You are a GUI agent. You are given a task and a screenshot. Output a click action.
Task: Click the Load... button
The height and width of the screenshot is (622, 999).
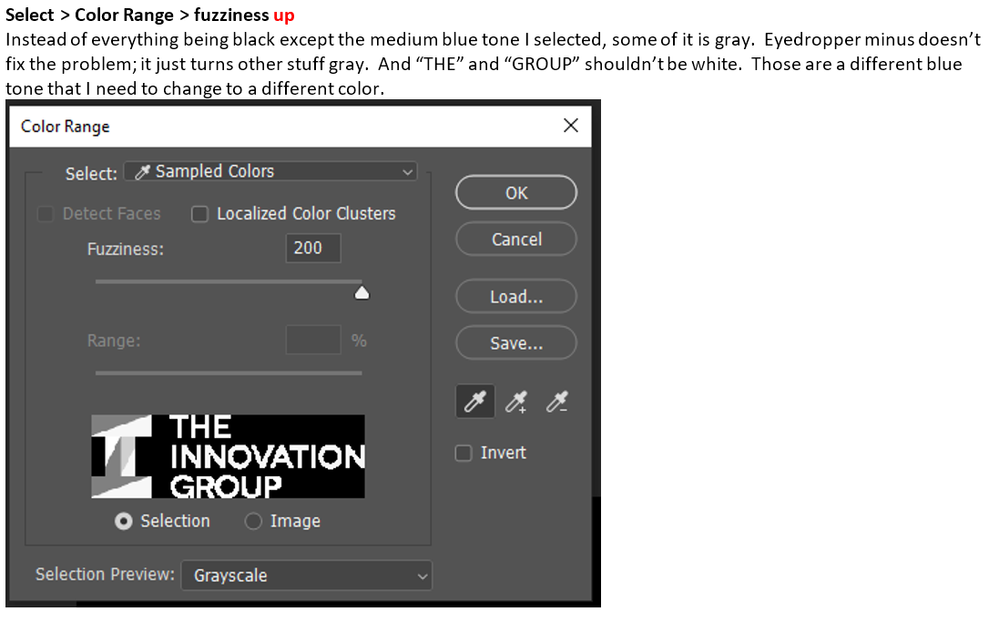[516, 296]
